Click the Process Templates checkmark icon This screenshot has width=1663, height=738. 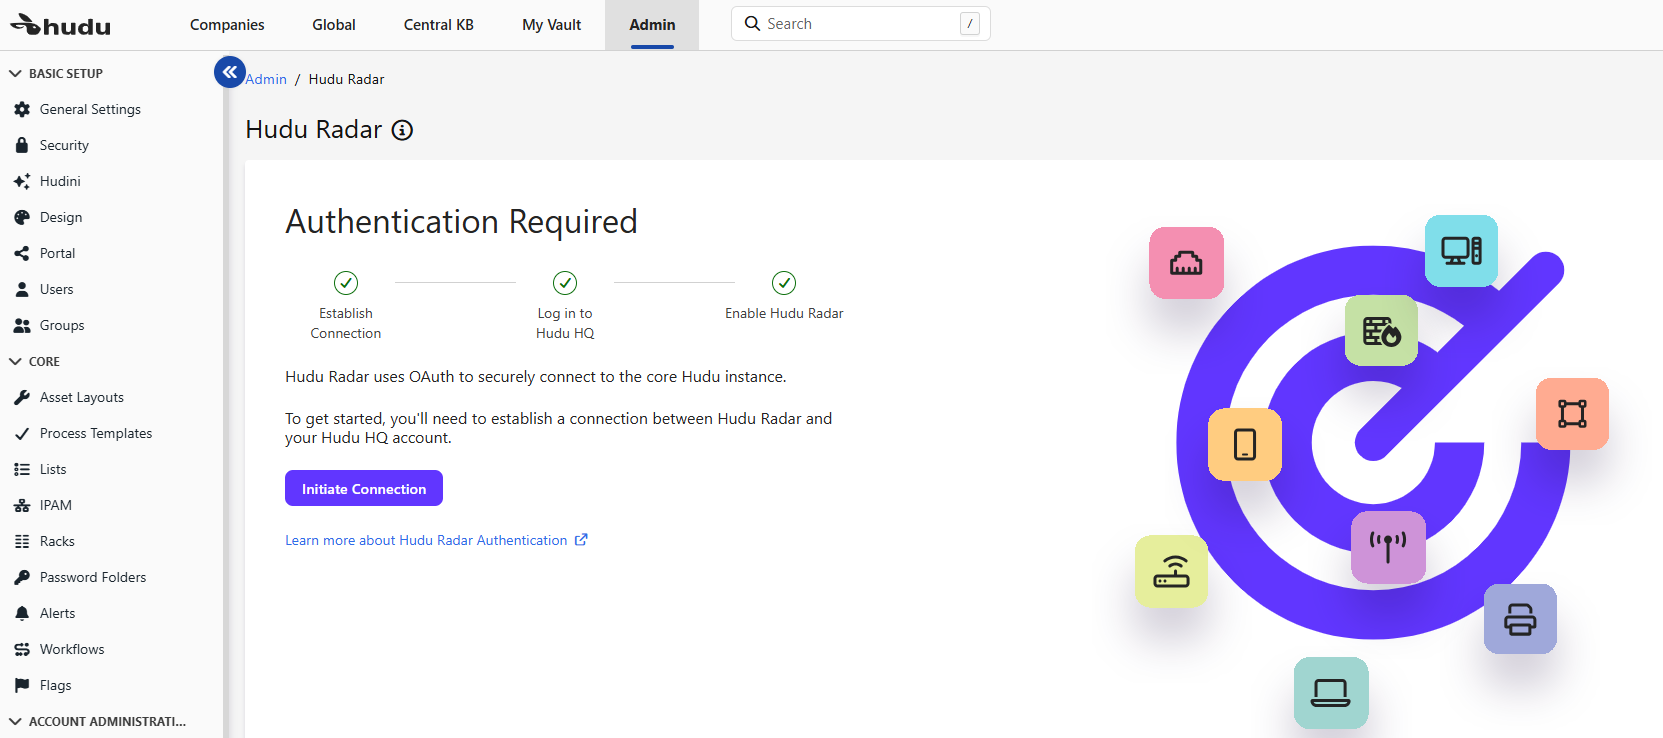click(x=22, y=433)
